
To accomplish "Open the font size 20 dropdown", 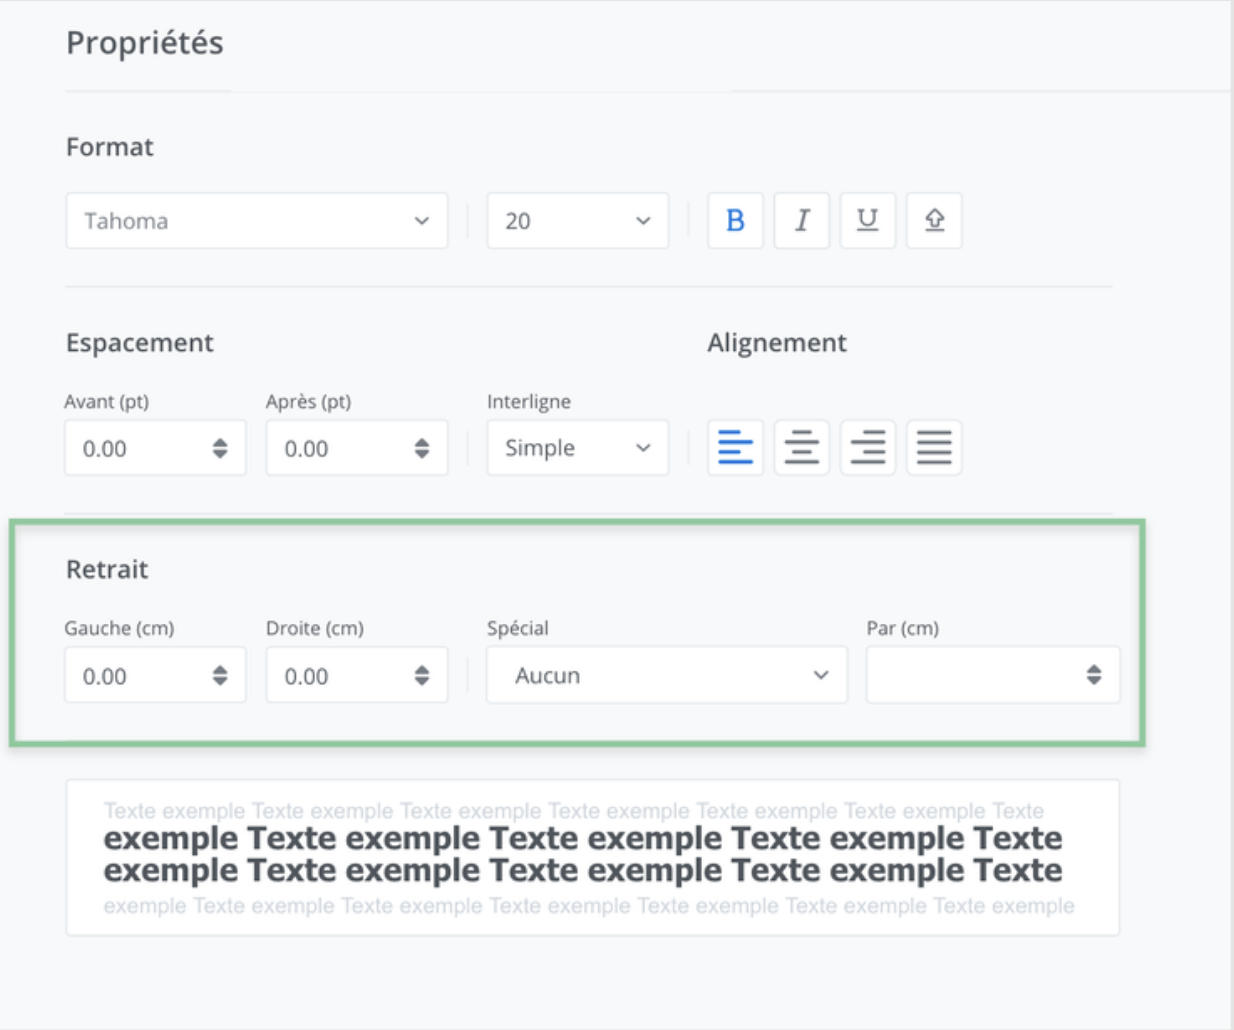I will pyautogui.click(x=577, y=221).
